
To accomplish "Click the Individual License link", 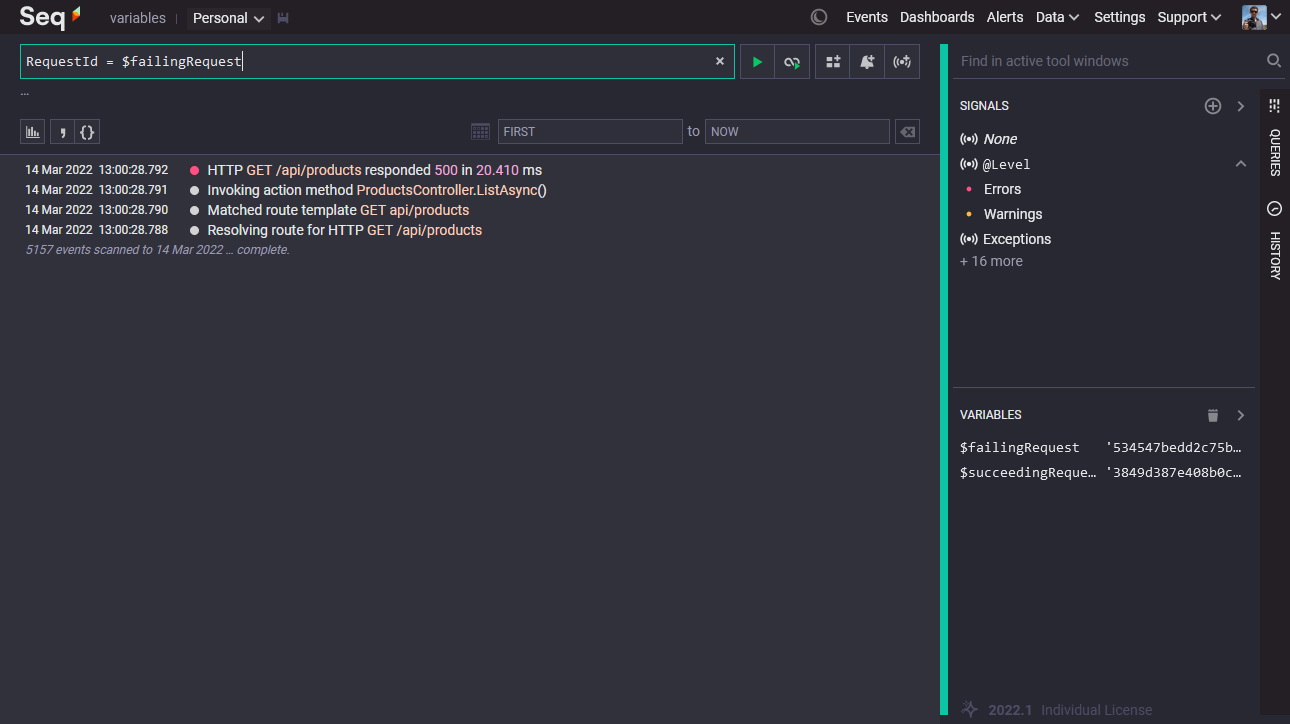I will tap(1097, 710).
